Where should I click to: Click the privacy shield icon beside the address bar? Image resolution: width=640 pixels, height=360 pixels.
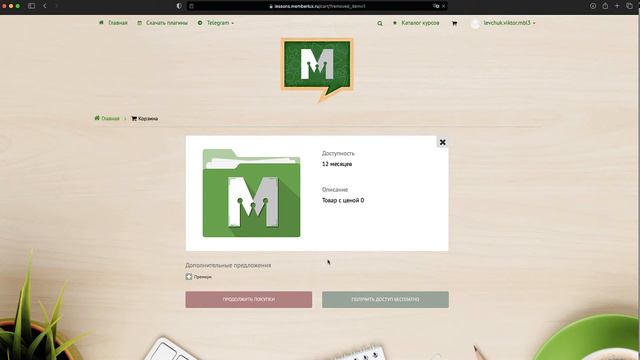click(179, 6)
